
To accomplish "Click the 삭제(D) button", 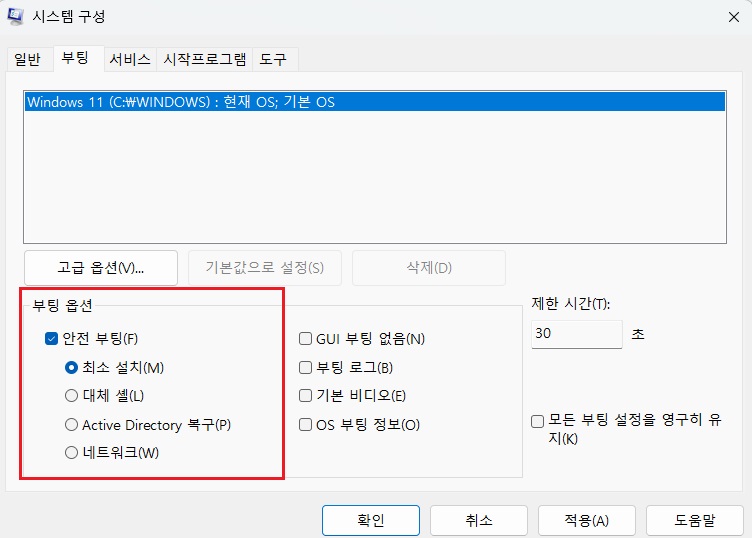I will pyautogui.click(x=429, y=268).
